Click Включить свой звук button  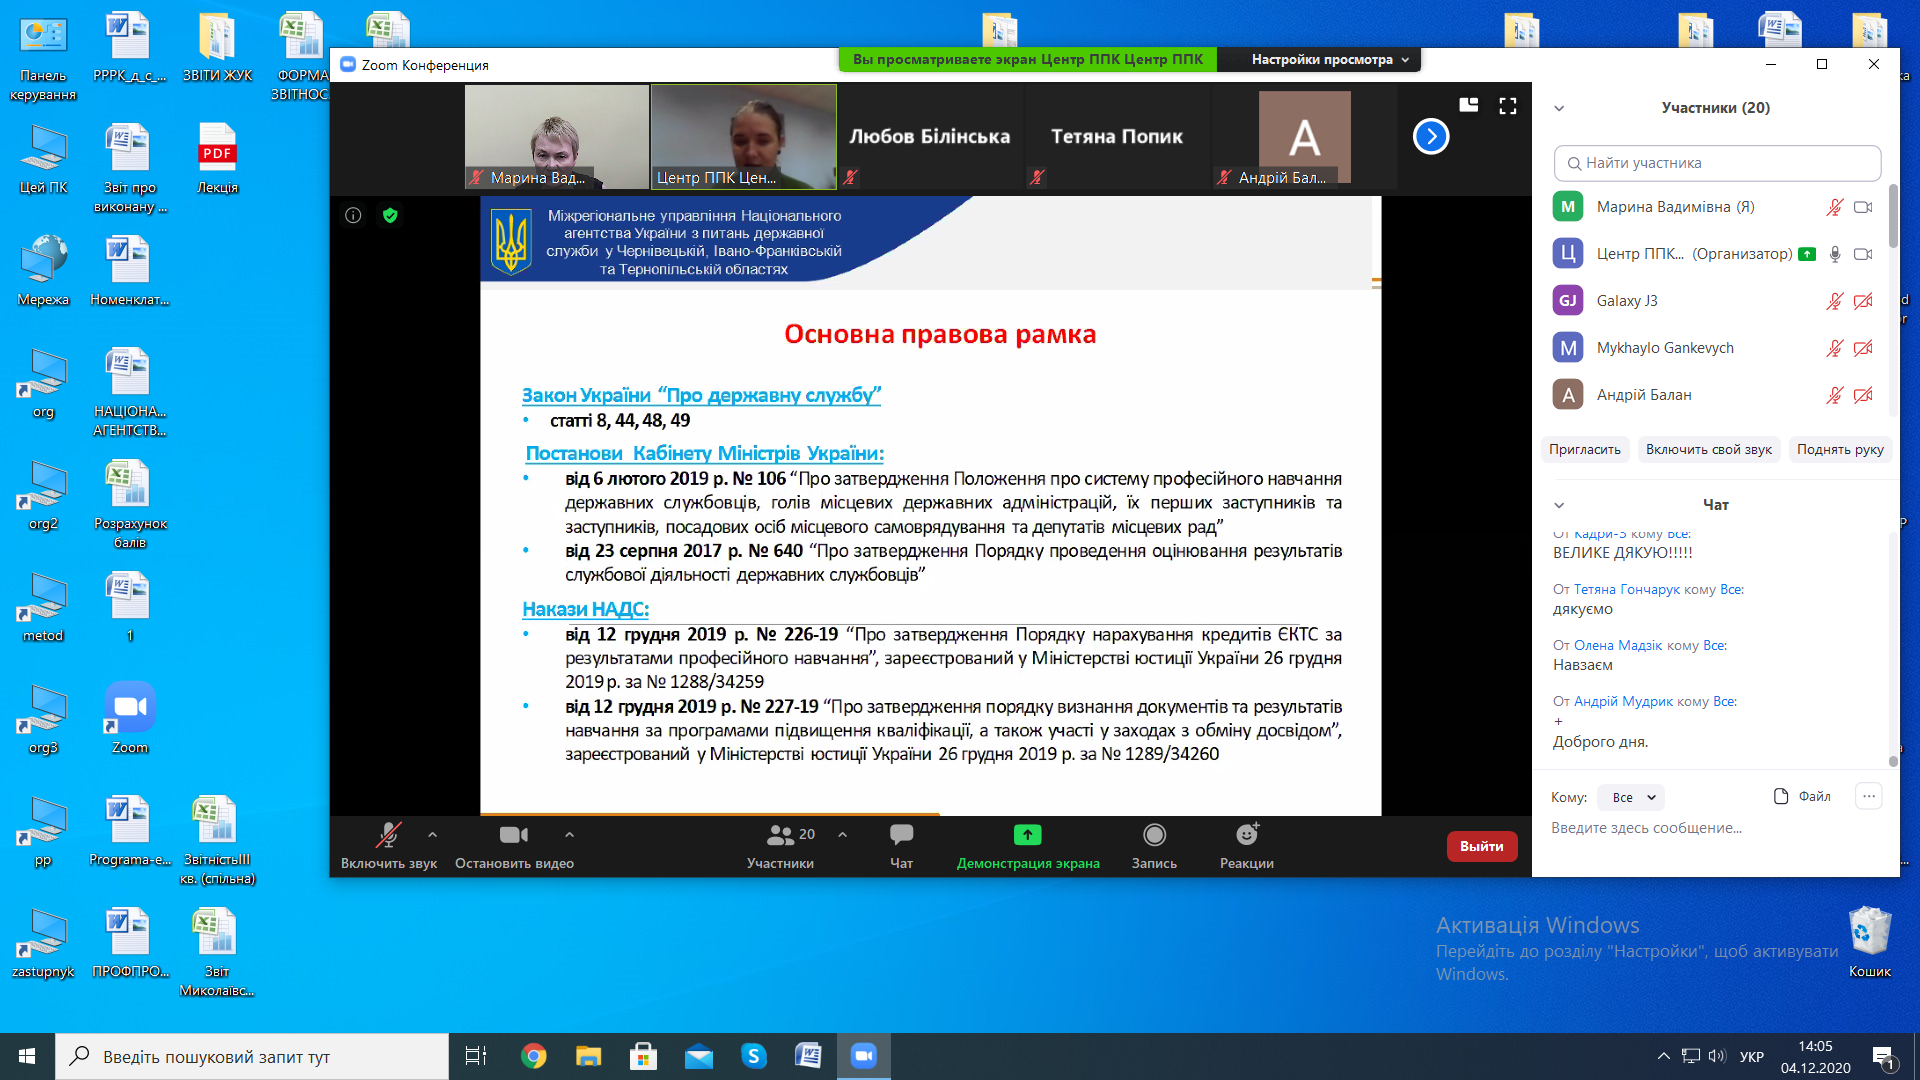(1708, 449)
